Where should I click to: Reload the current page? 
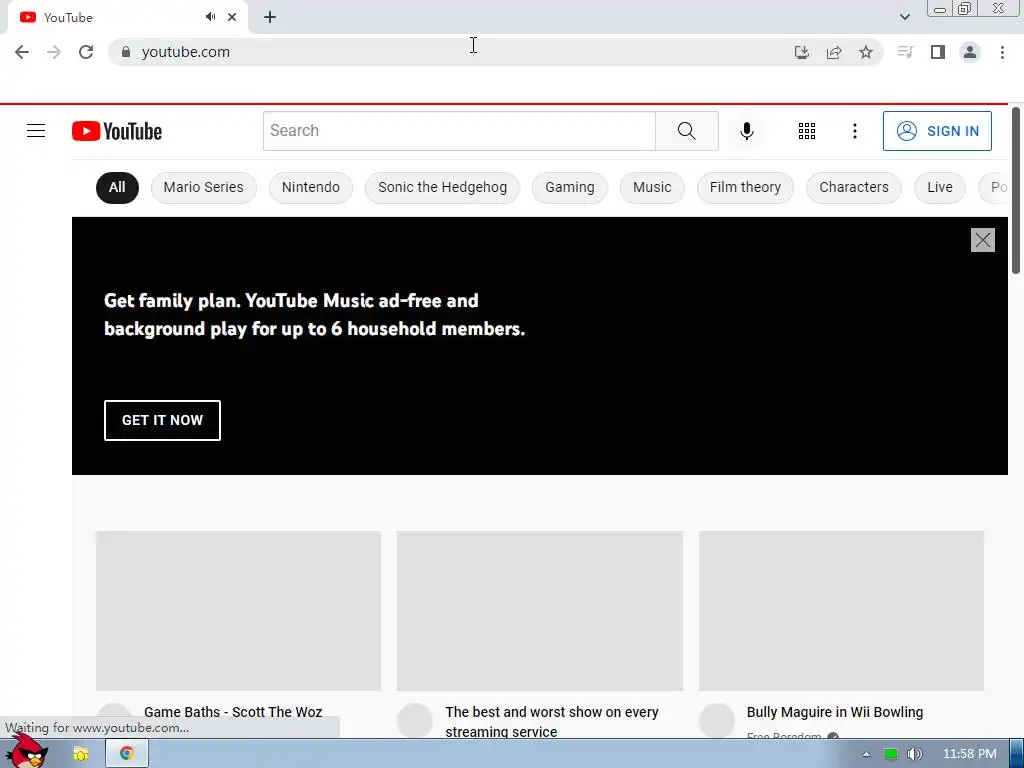point(86,52)
